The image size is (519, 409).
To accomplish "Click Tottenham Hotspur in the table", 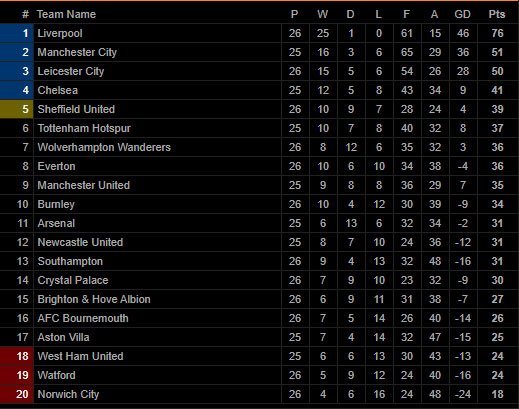I will 84,128.
